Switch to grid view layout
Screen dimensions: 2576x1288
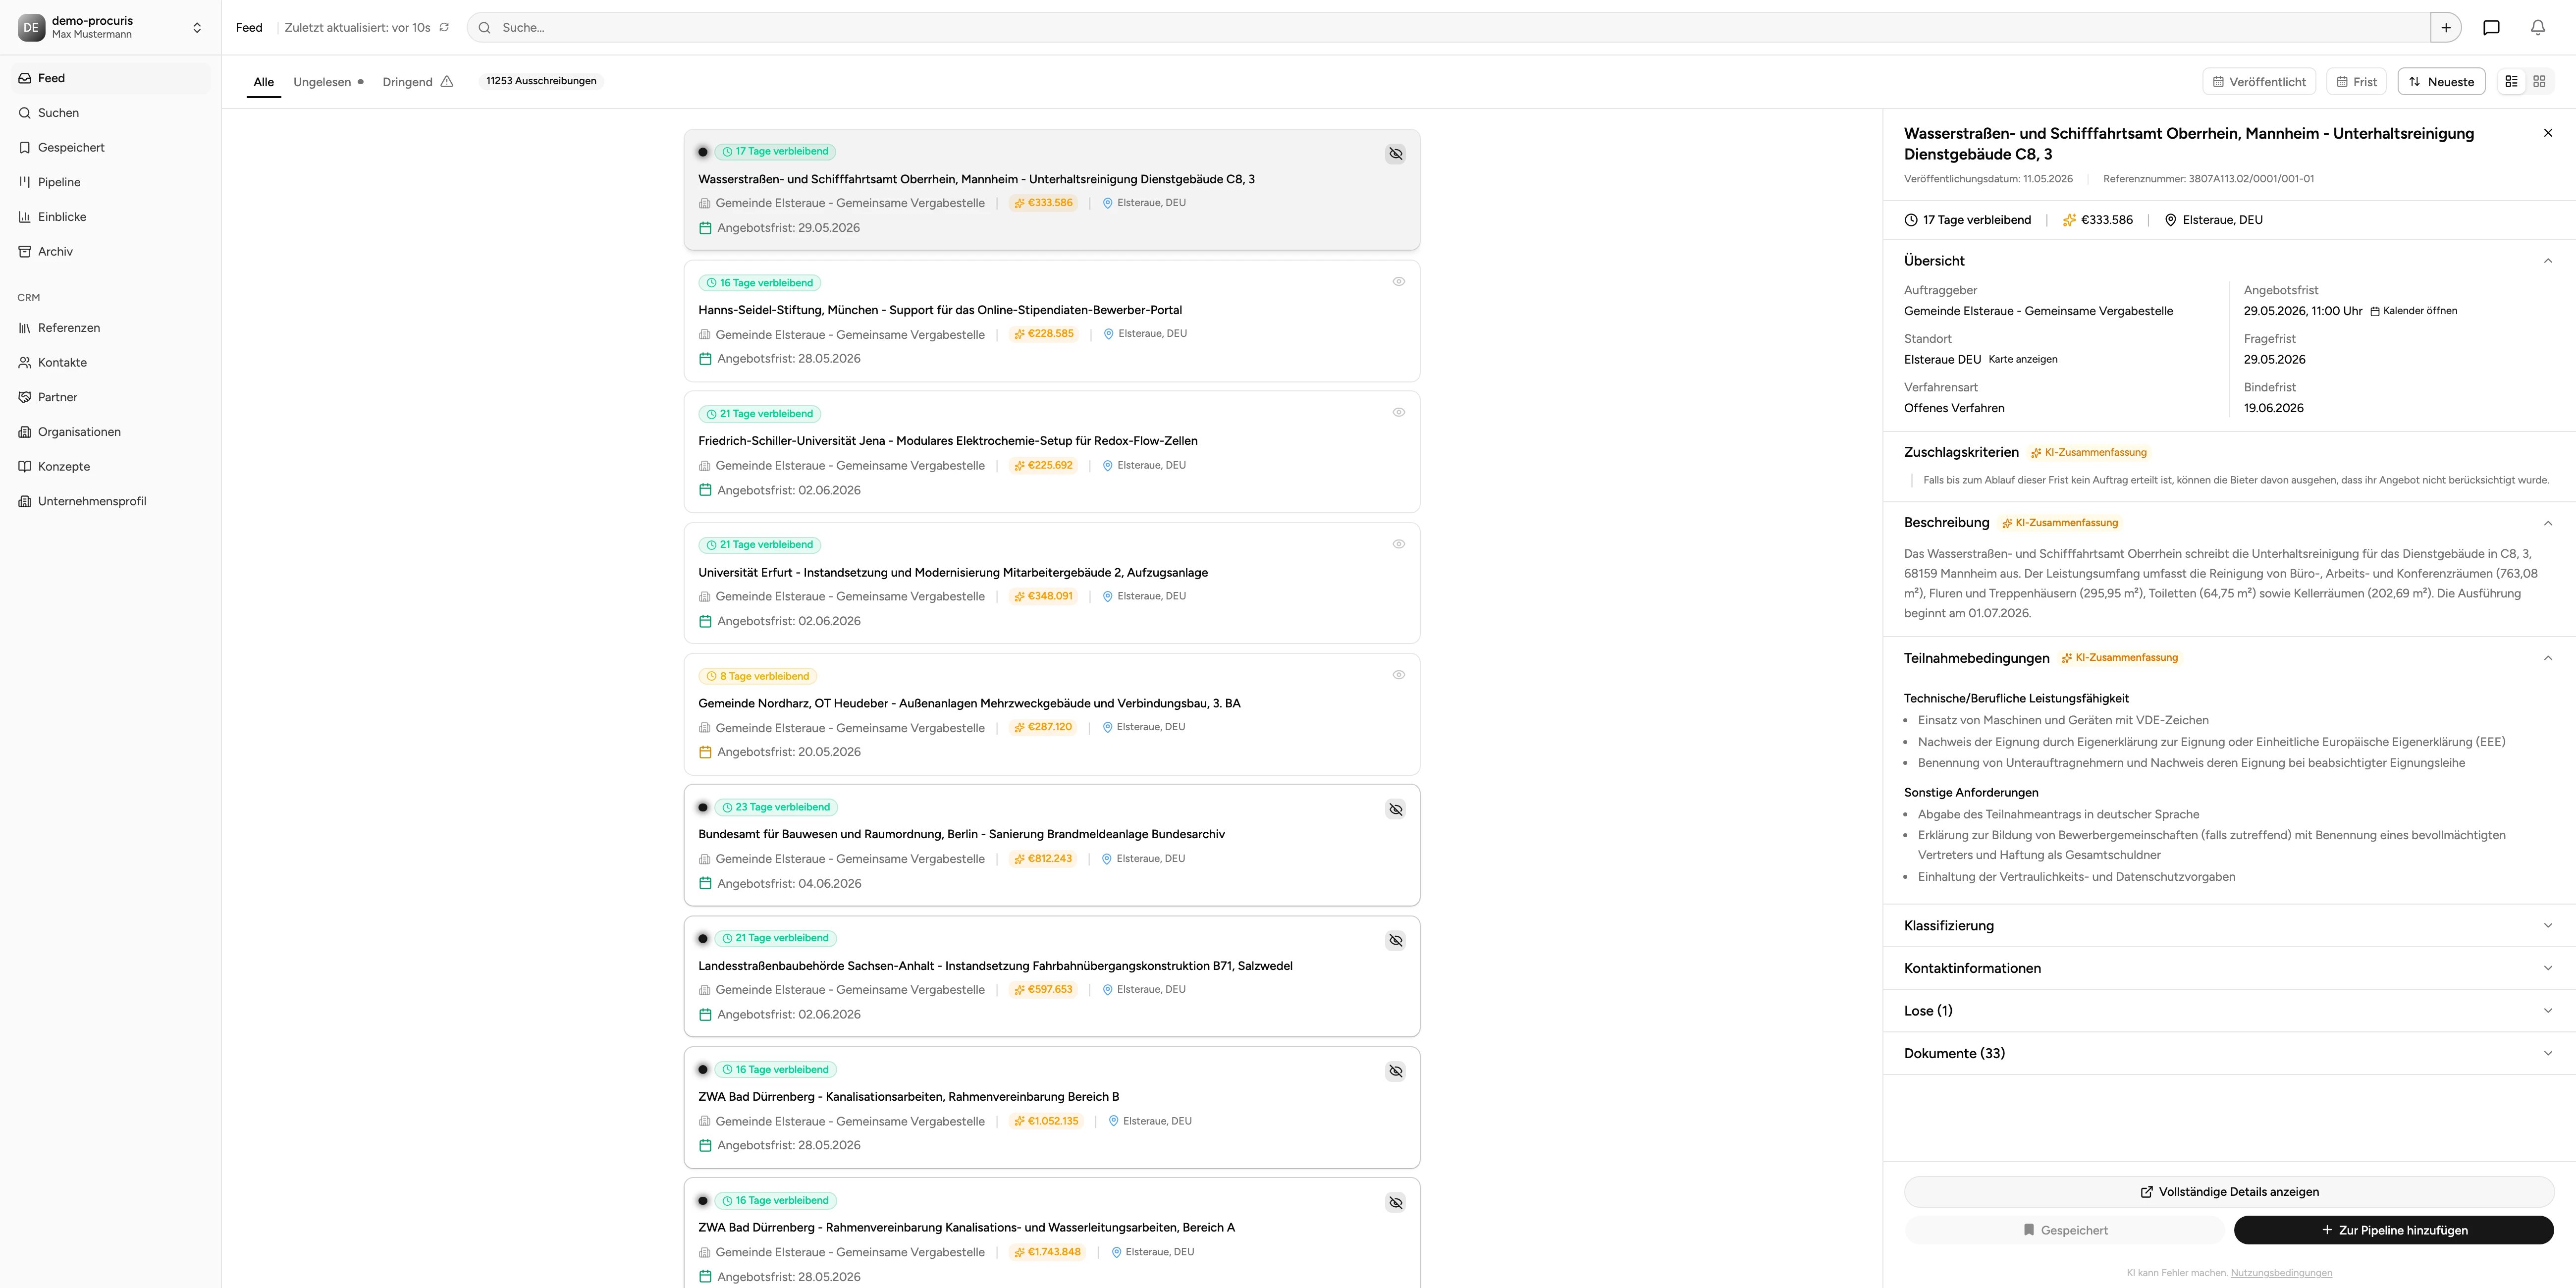2539,82
